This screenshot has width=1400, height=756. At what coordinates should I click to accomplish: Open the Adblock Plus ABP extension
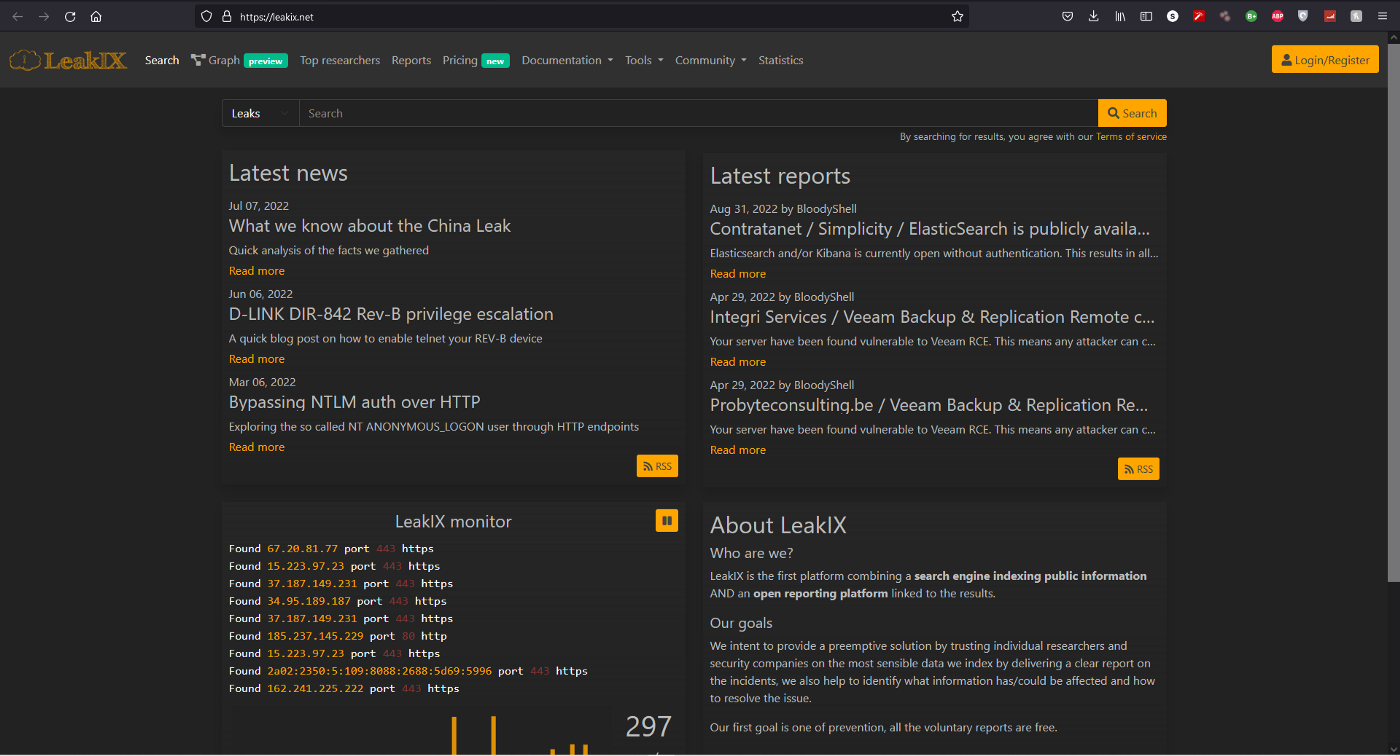[x=1277, y=16]
